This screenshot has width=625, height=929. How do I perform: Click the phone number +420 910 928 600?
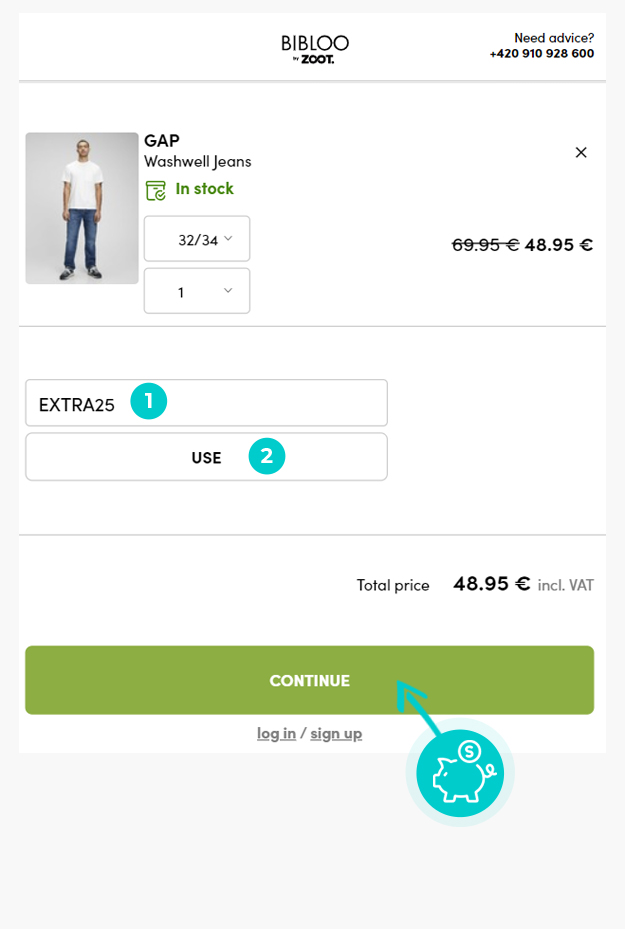tap(541, 54)
